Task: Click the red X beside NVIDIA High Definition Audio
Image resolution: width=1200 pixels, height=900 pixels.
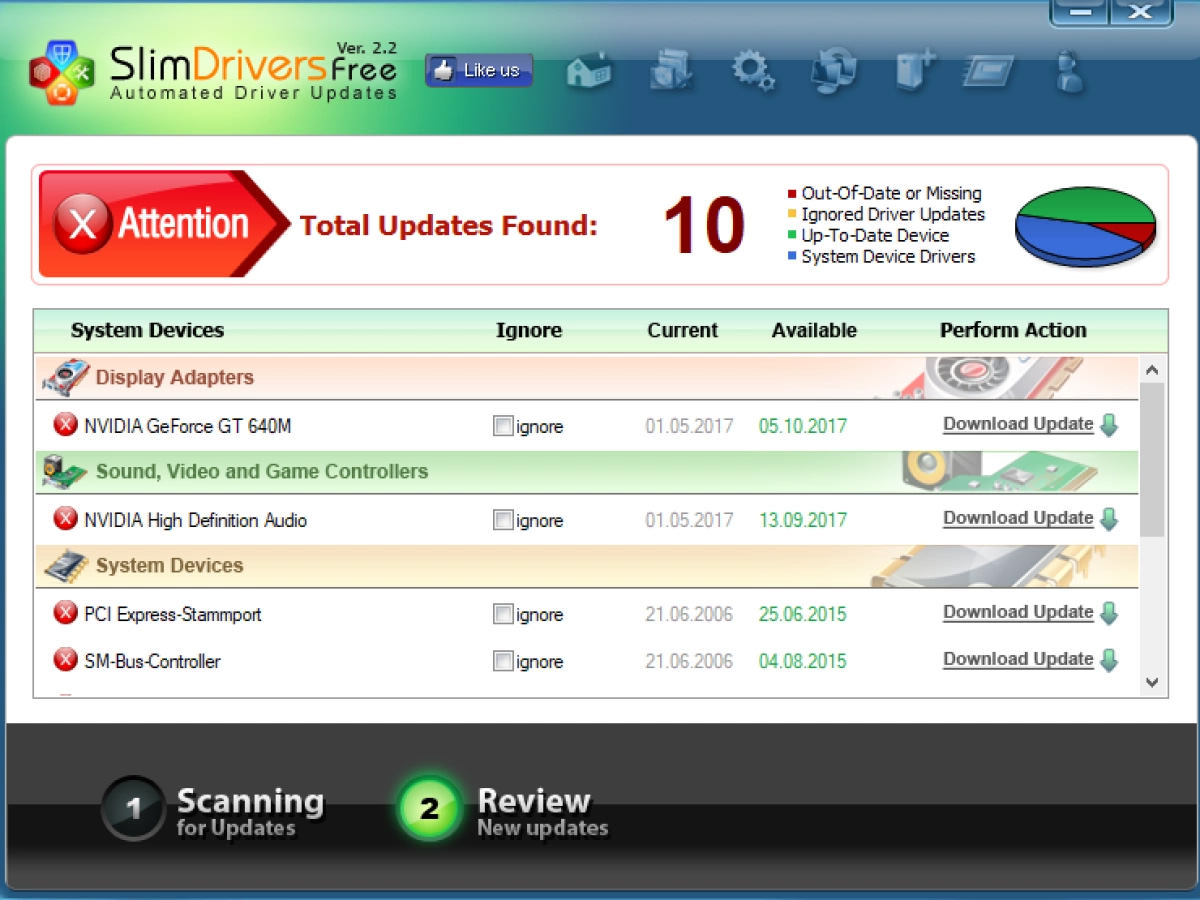Action: (x=65, y=519)
